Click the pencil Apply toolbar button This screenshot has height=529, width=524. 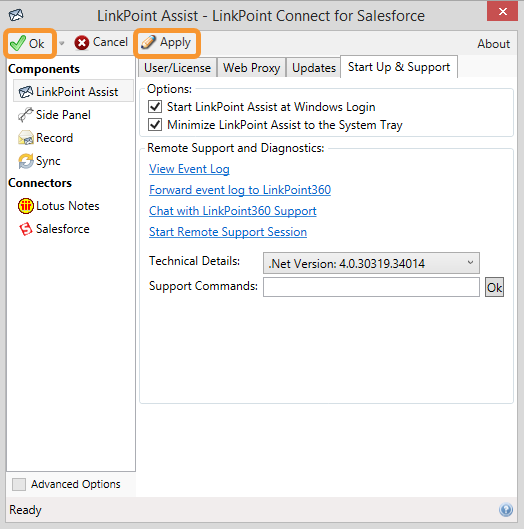[167, 43]
